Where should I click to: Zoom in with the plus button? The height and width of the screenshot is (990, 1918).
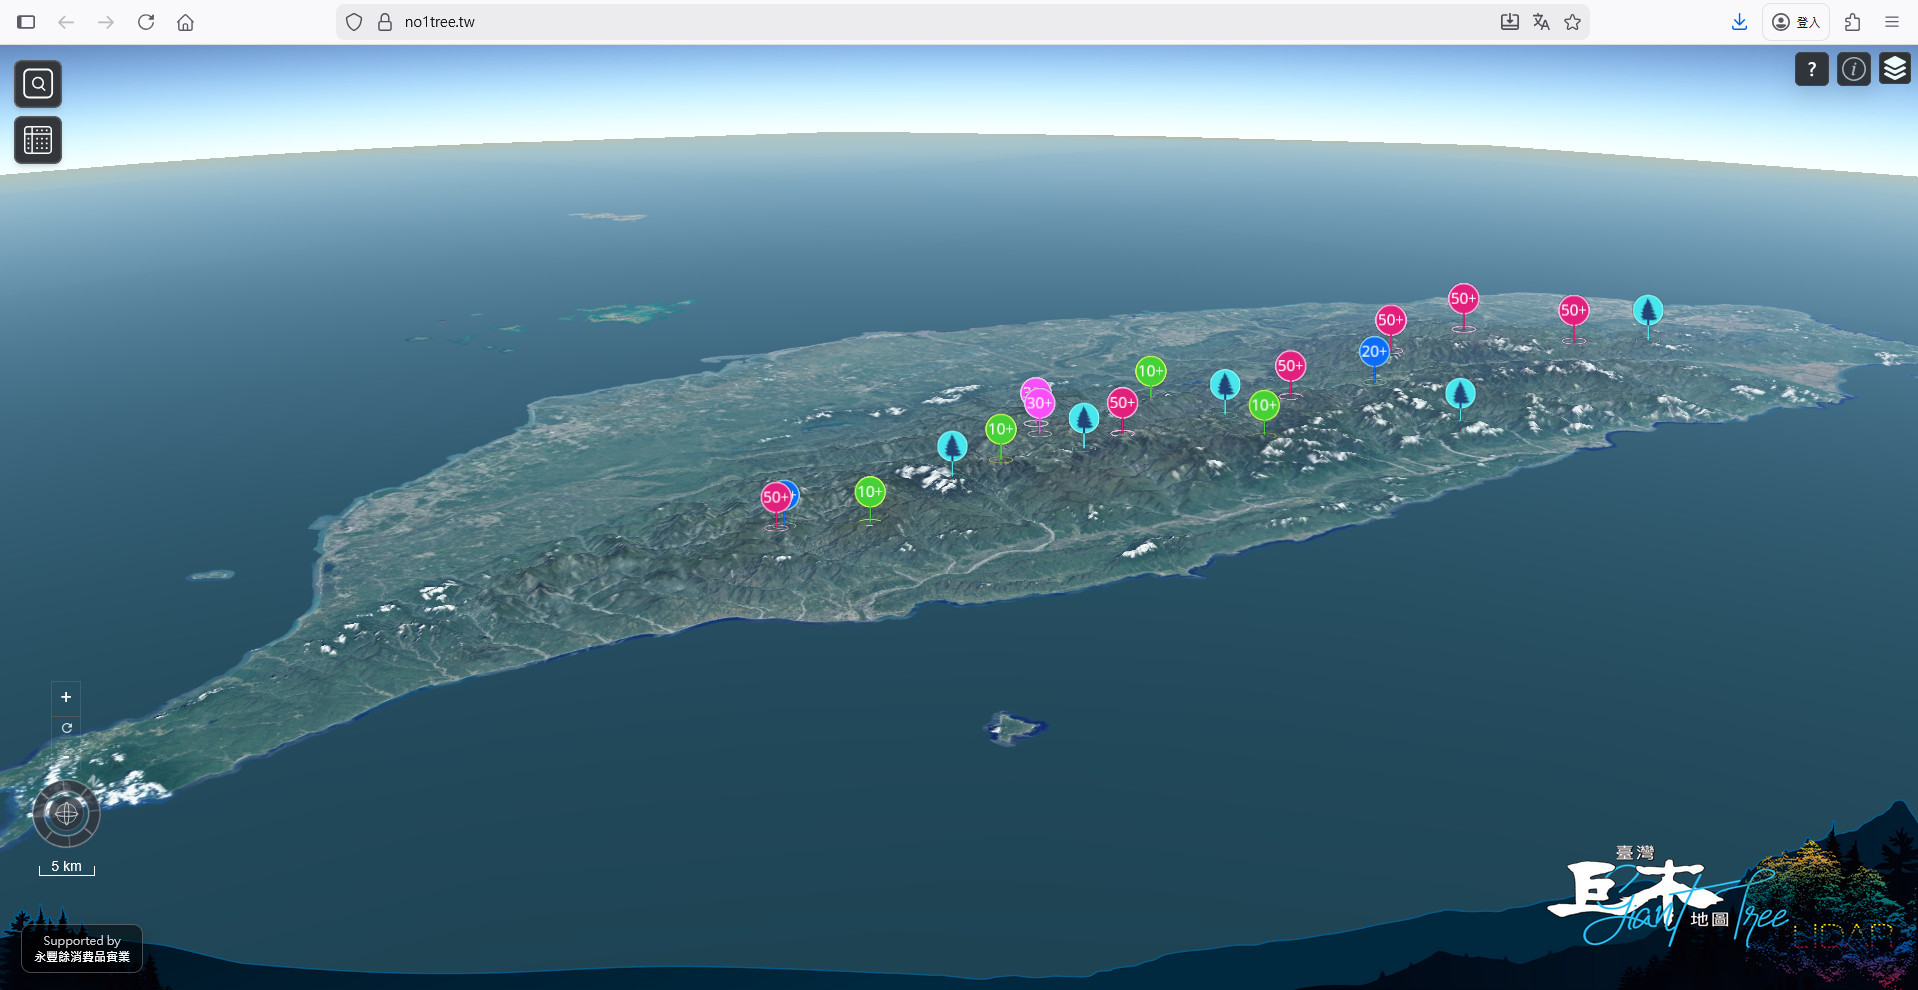point(66,697)
